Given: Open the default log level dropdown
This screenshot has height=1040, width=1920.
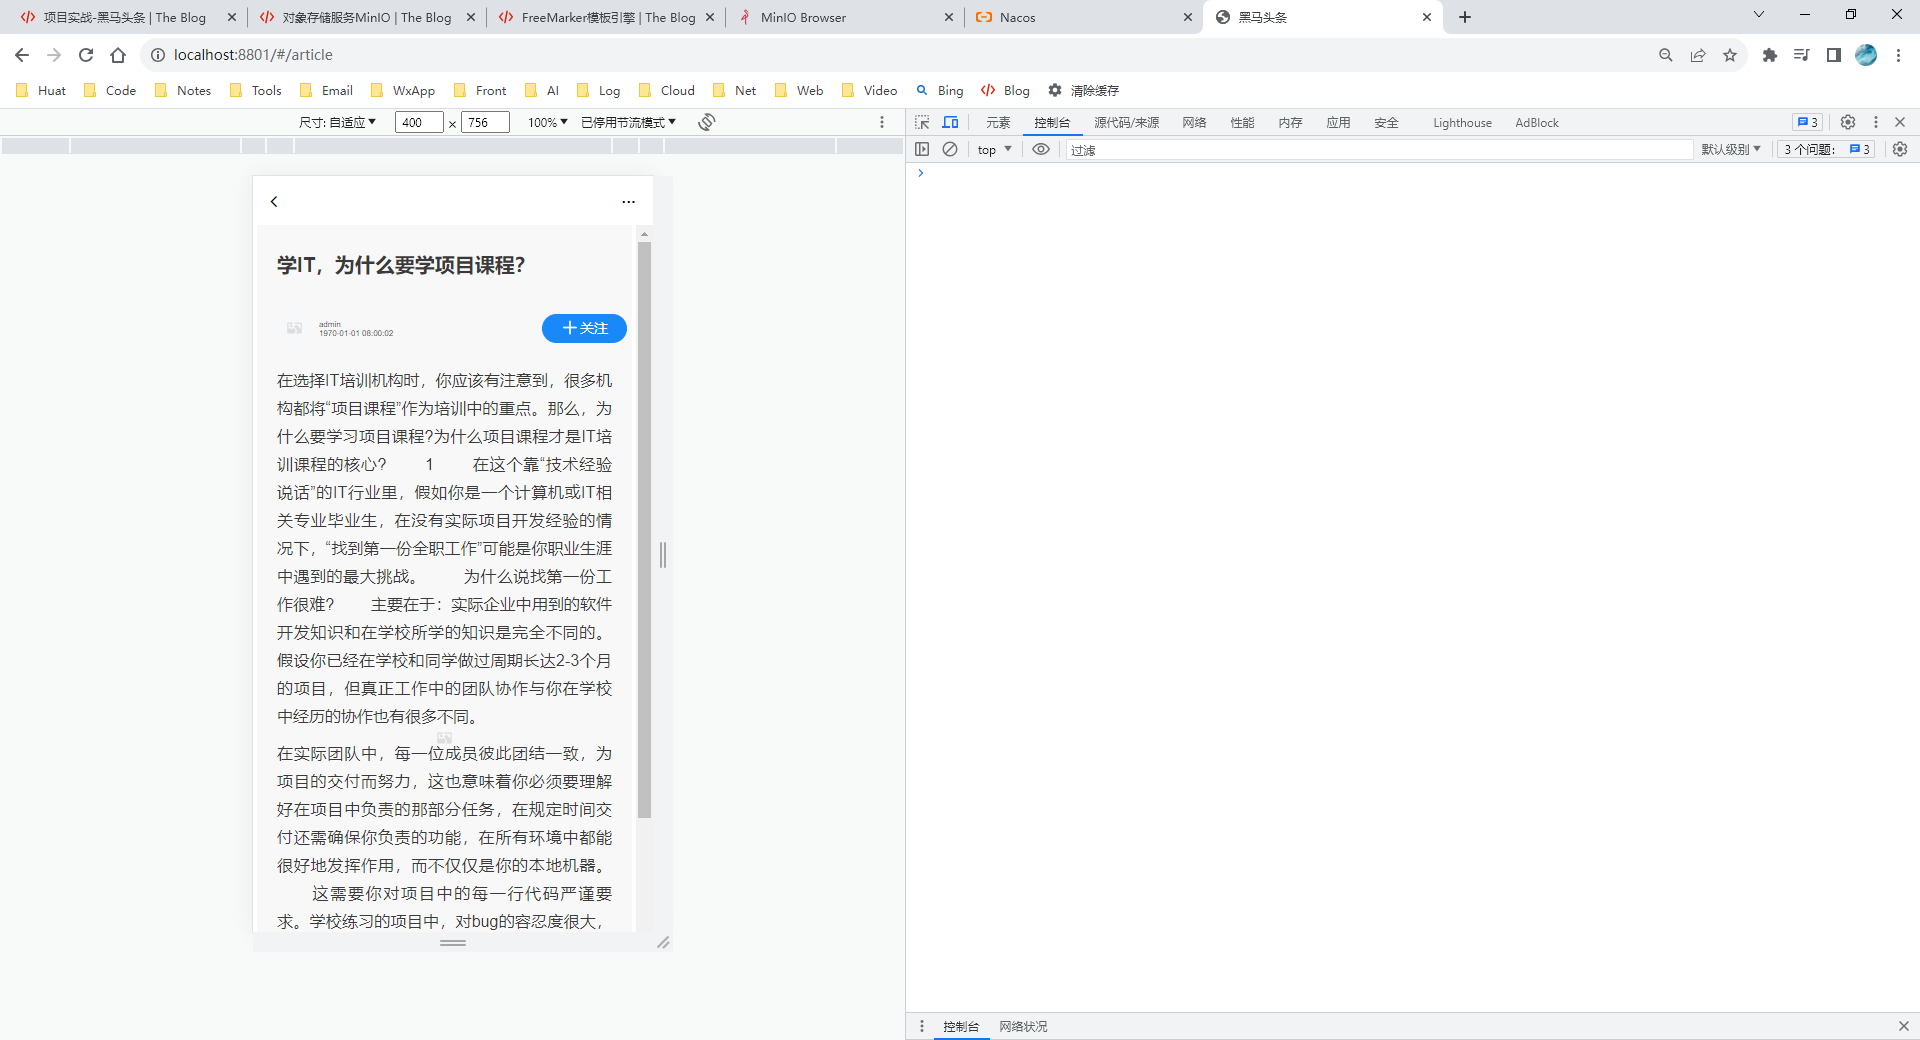Looking at the screenshot, I should coord(1730,149).
